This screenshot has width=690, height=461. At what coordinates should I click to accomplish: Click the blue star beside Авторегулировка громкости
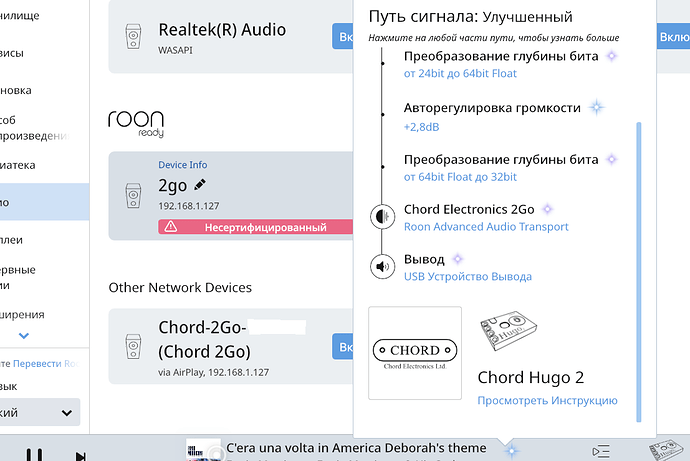click(597, 107)
